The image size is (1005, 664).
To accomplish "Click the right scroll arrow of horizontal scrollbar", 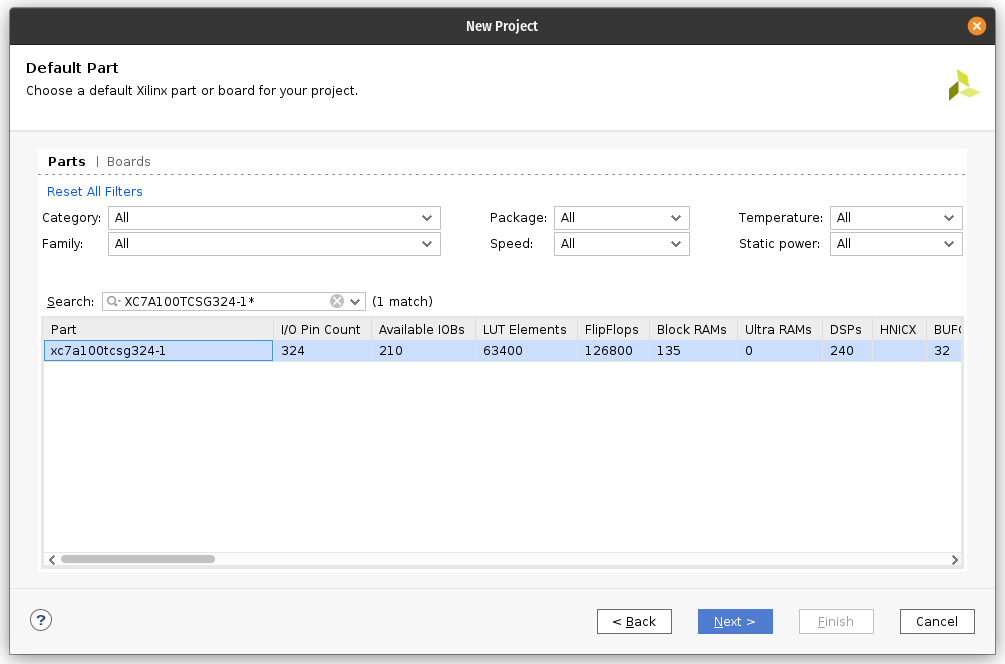I will 954,560.
